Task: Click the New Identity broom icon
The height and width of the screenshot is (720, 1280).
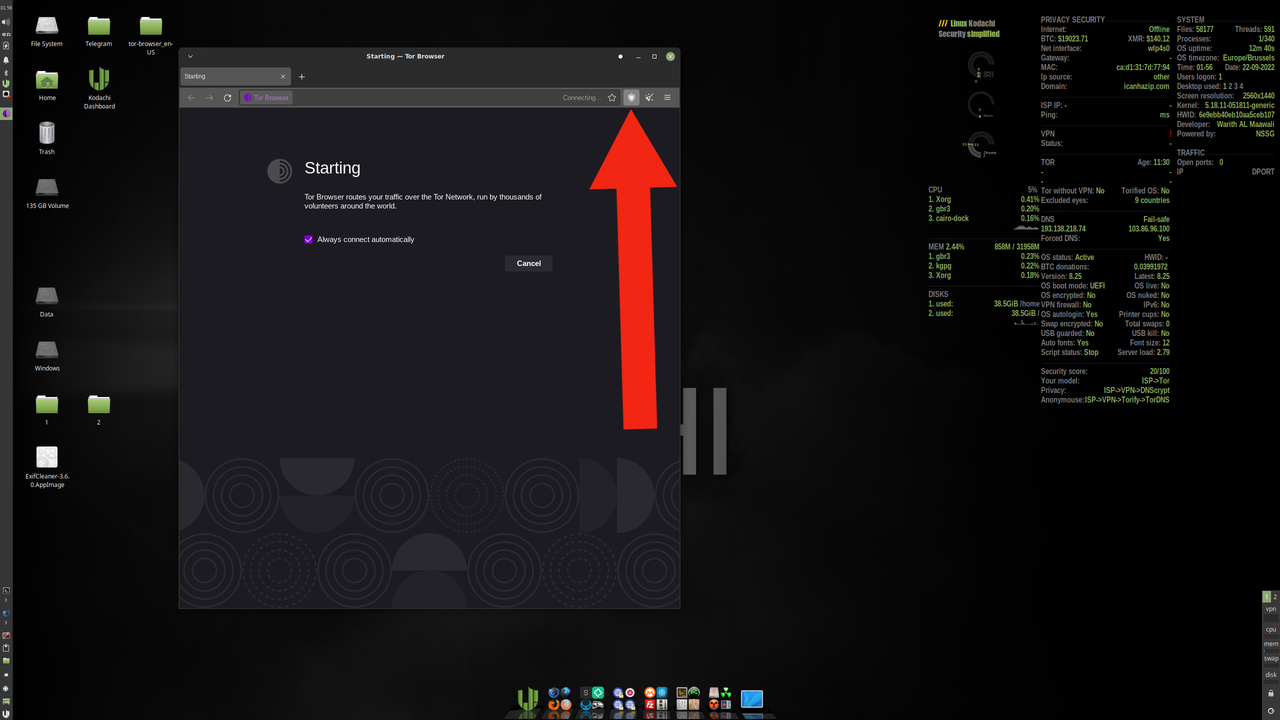Action: coord(650,97)
